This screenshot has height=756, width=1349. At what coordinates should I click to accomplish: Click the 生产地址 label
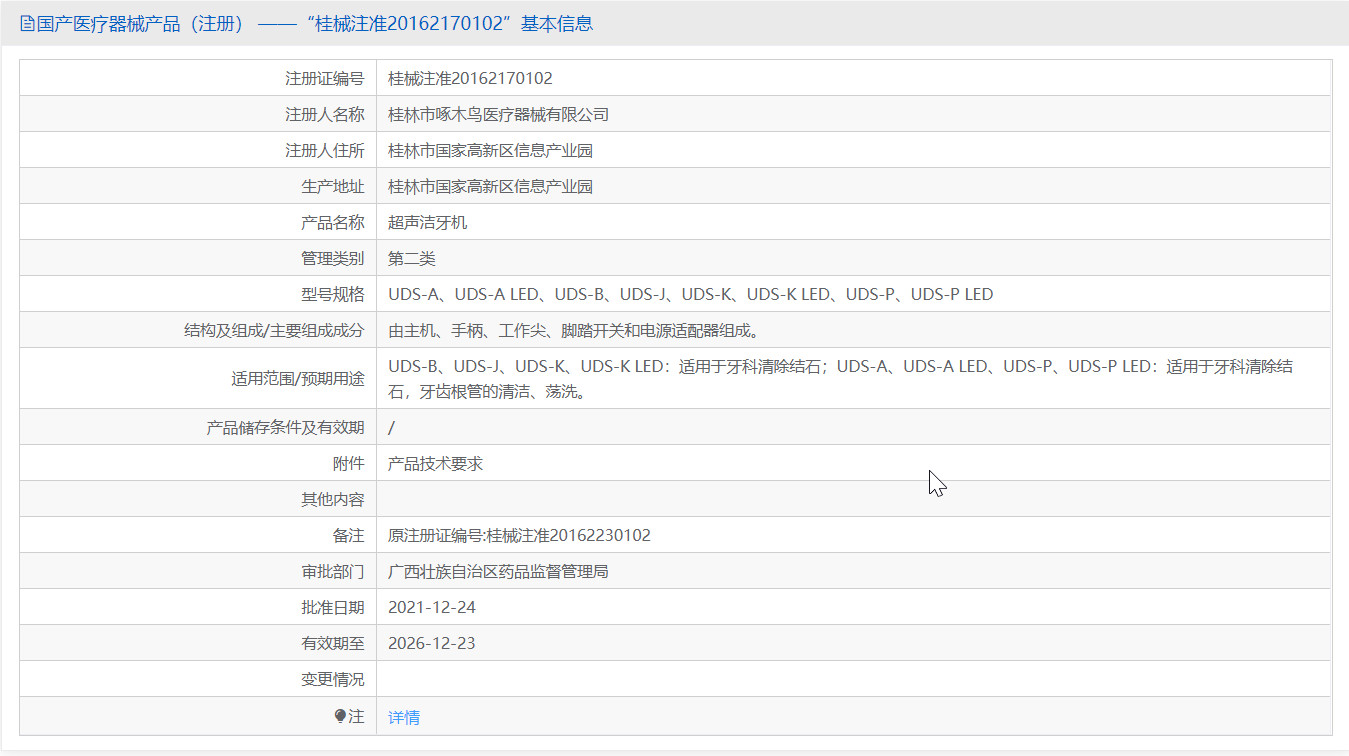coord(332,186)
